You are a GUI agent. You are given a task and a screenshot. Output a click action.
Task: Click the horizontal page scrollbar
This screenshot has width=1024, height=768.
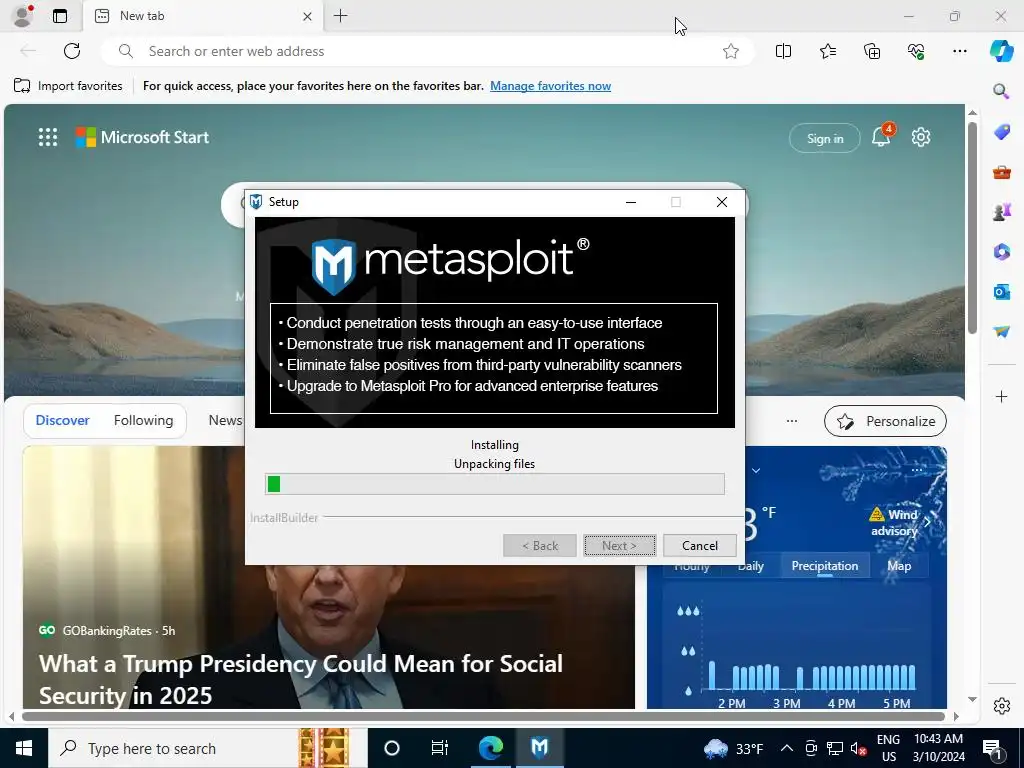(x=483, y=716)
